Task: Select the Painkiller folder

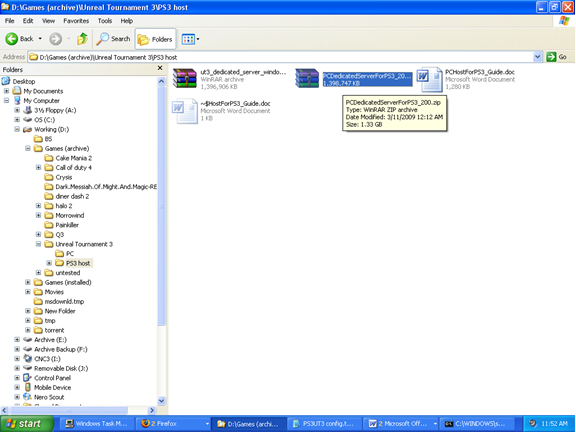Action: [x=67, y=225]
